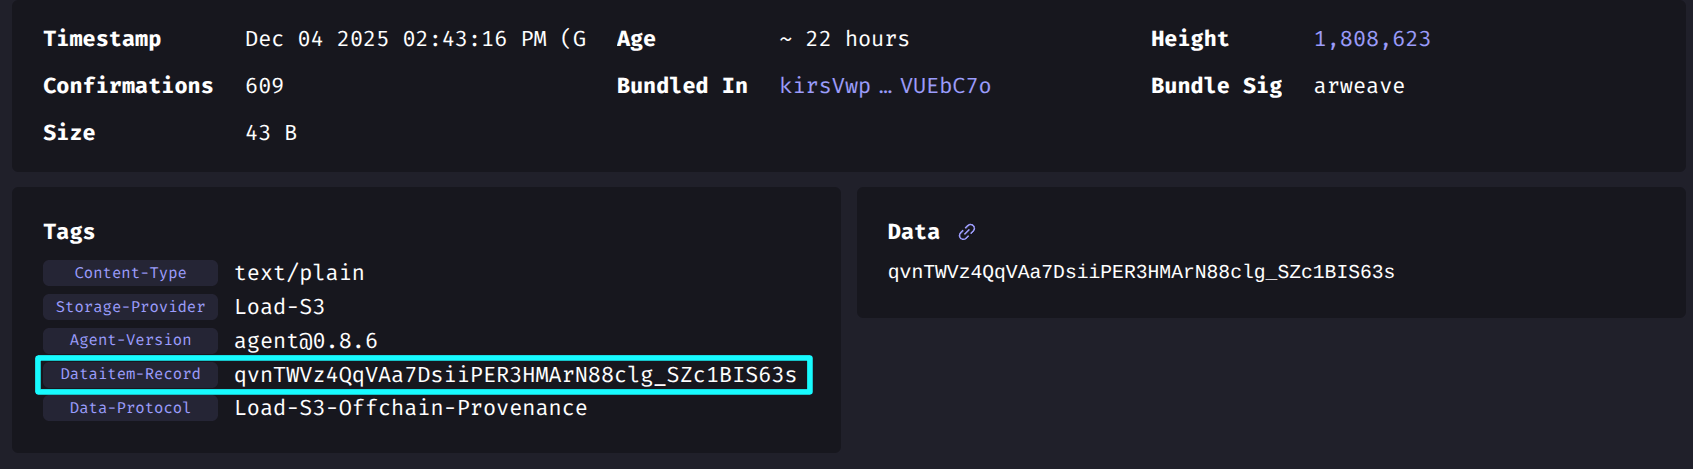Screen dimensions: 1693x469
Task: Click the Data-Protocol tag badge
Action: (x=130, y=408)
